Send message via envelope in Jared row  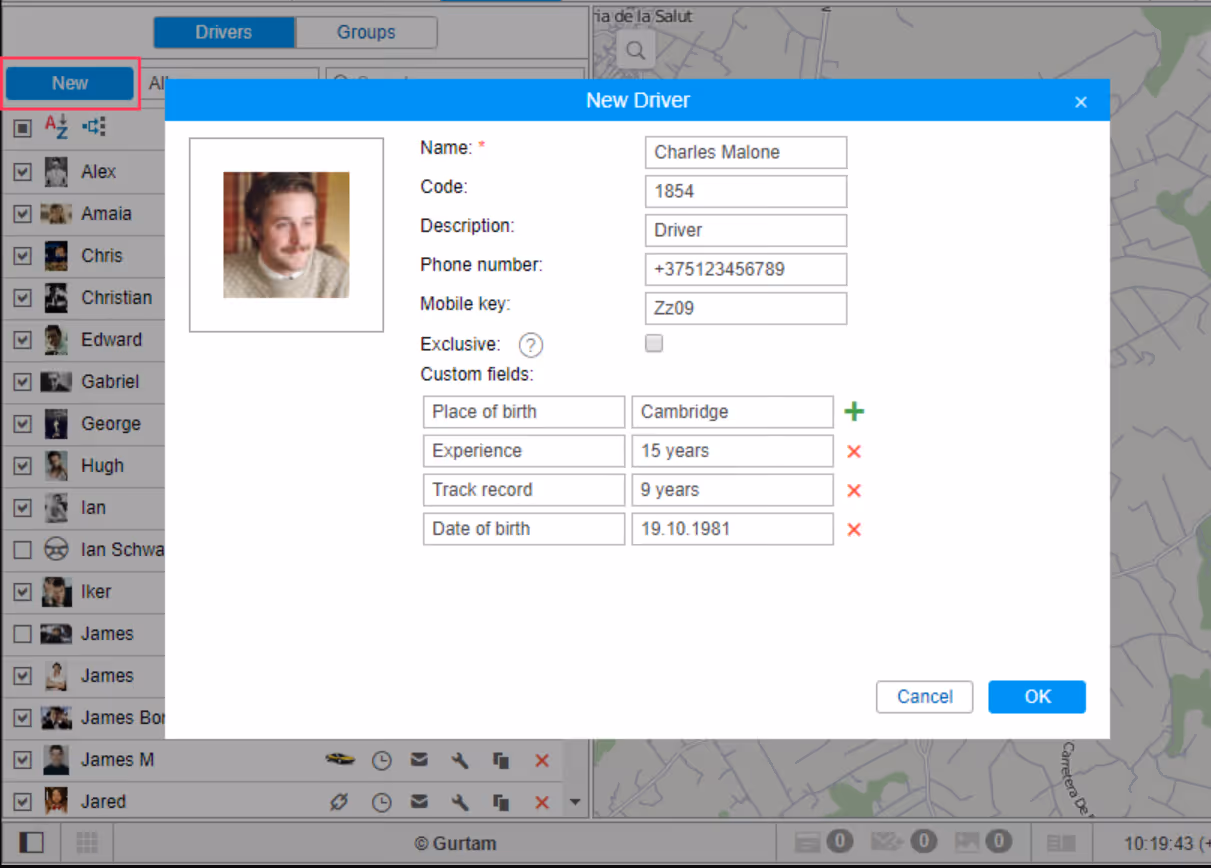pyautogui.click(x=420, y=802)
